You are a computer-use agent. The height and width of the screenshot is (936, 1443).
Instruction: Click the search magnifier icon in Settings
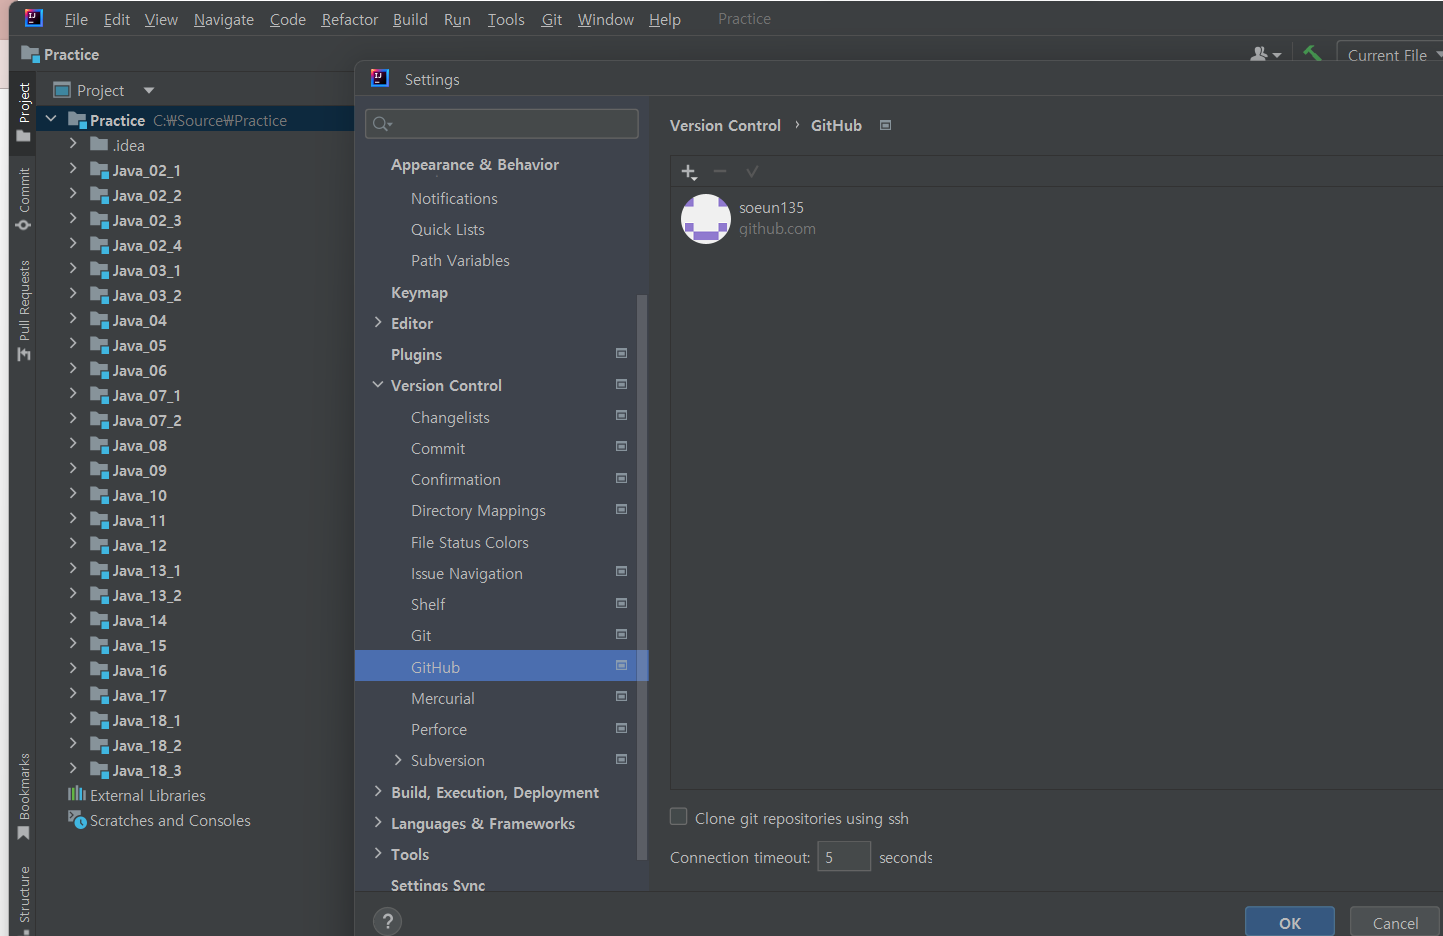382,124
